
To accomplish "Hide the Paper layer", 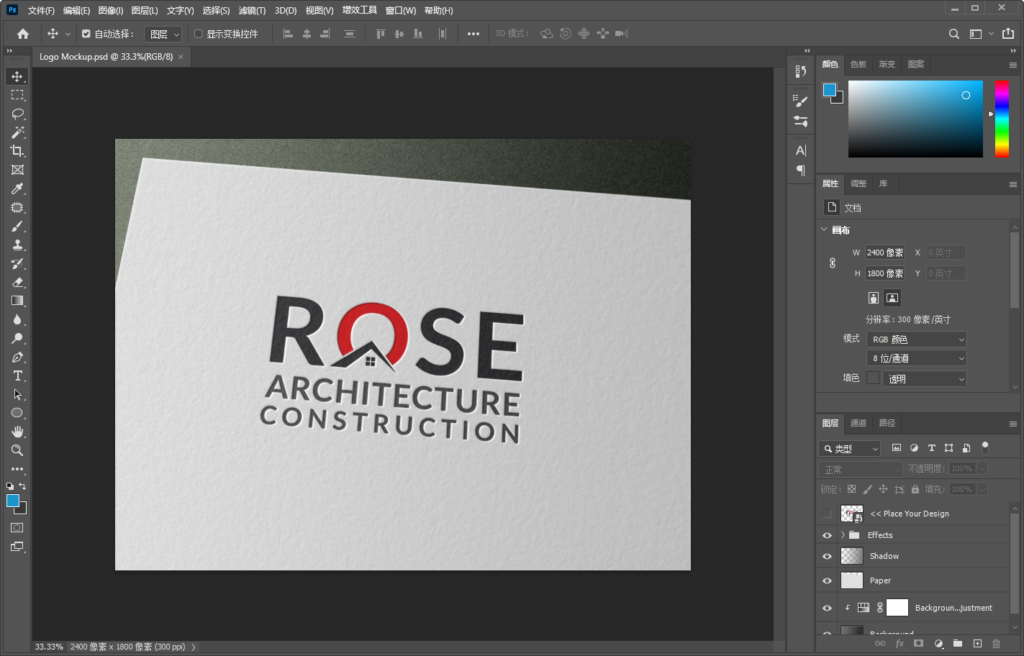I will 827,580.
